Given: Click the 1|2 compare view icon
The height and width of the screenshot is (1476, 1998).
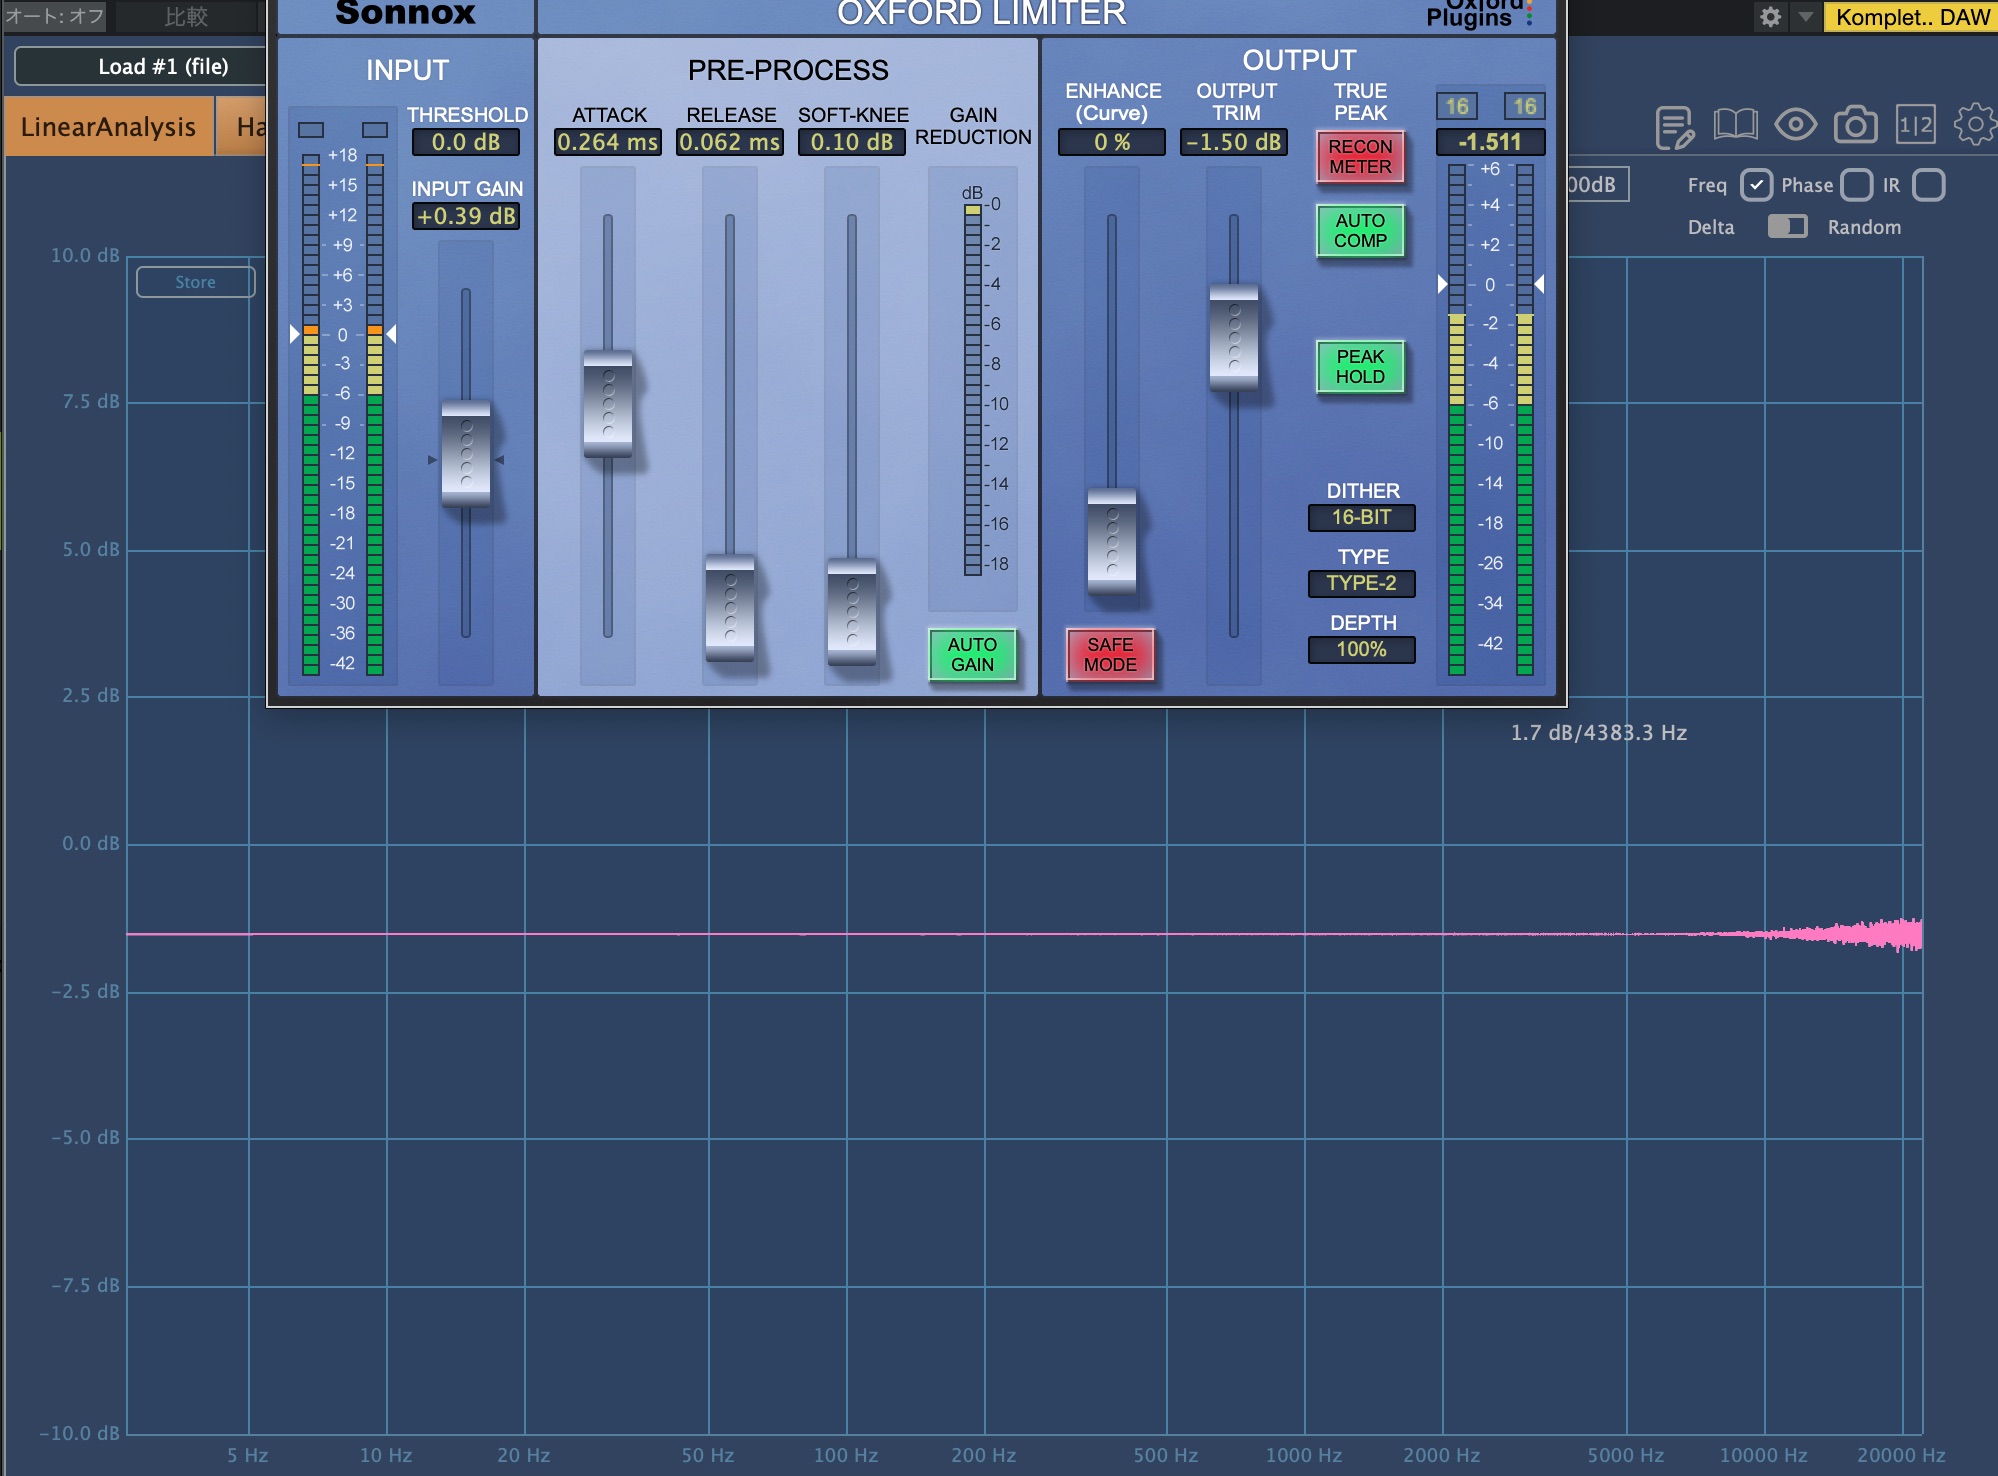Looking at the screenshot, I should [x=1915, y=125].
